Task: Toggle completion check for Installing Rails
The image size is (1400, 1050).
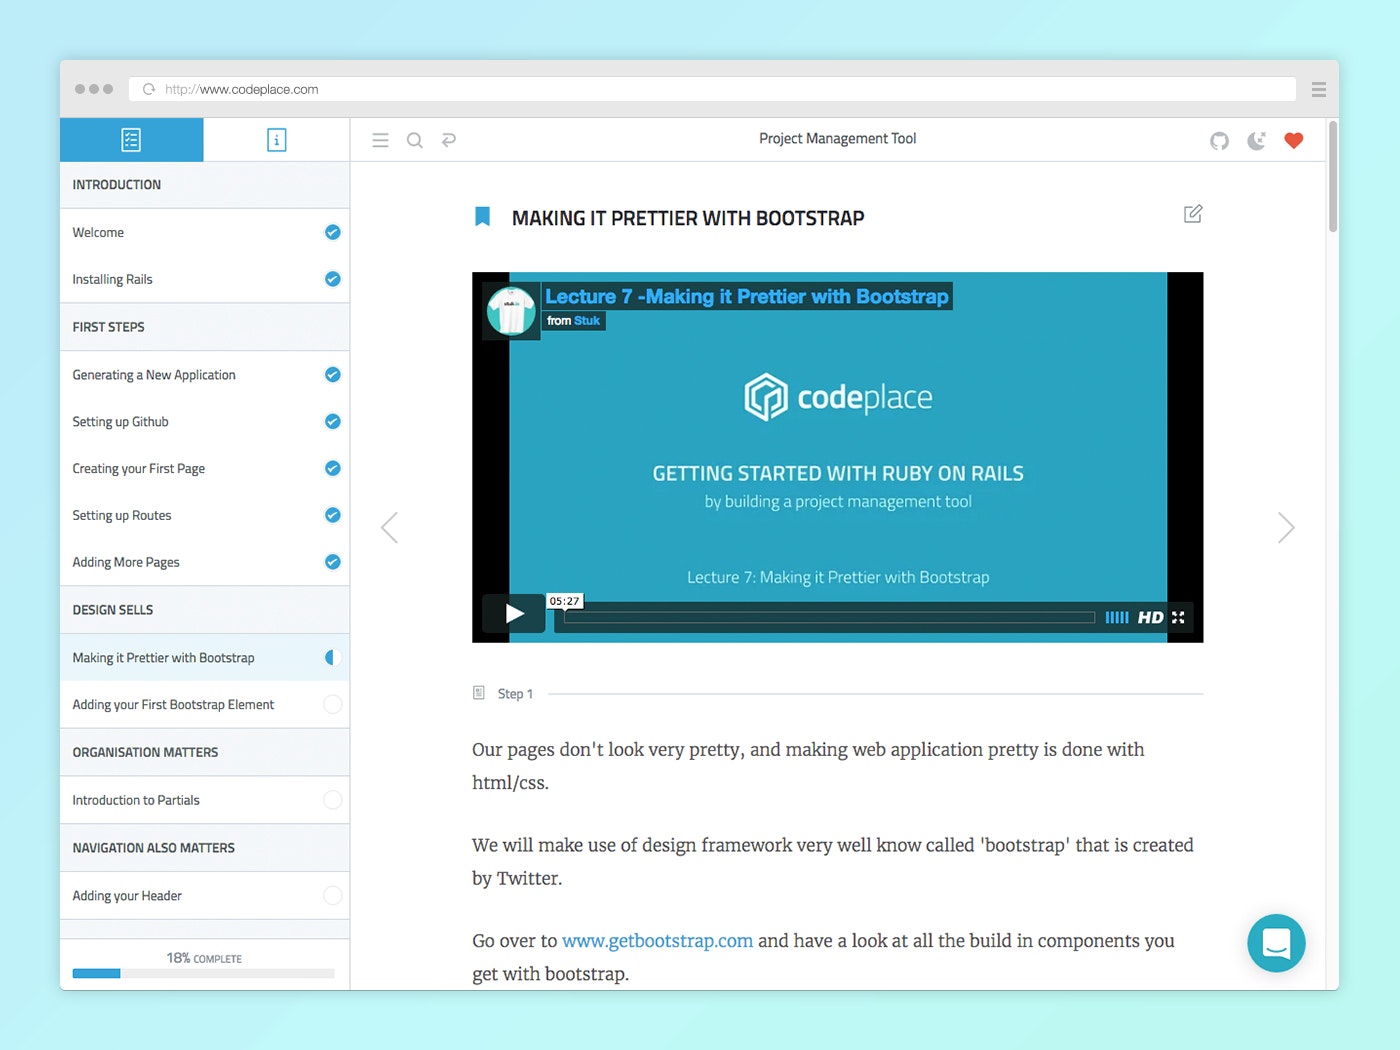Action: pos(333,279)
